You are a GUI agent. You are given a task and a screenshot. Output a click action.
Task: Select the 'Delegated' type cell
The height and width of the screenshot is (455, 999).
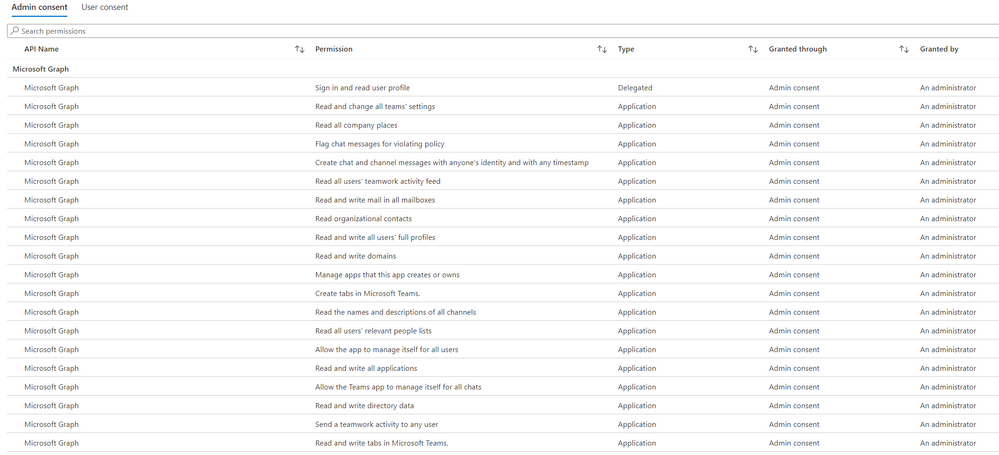[x=637, y=88]
